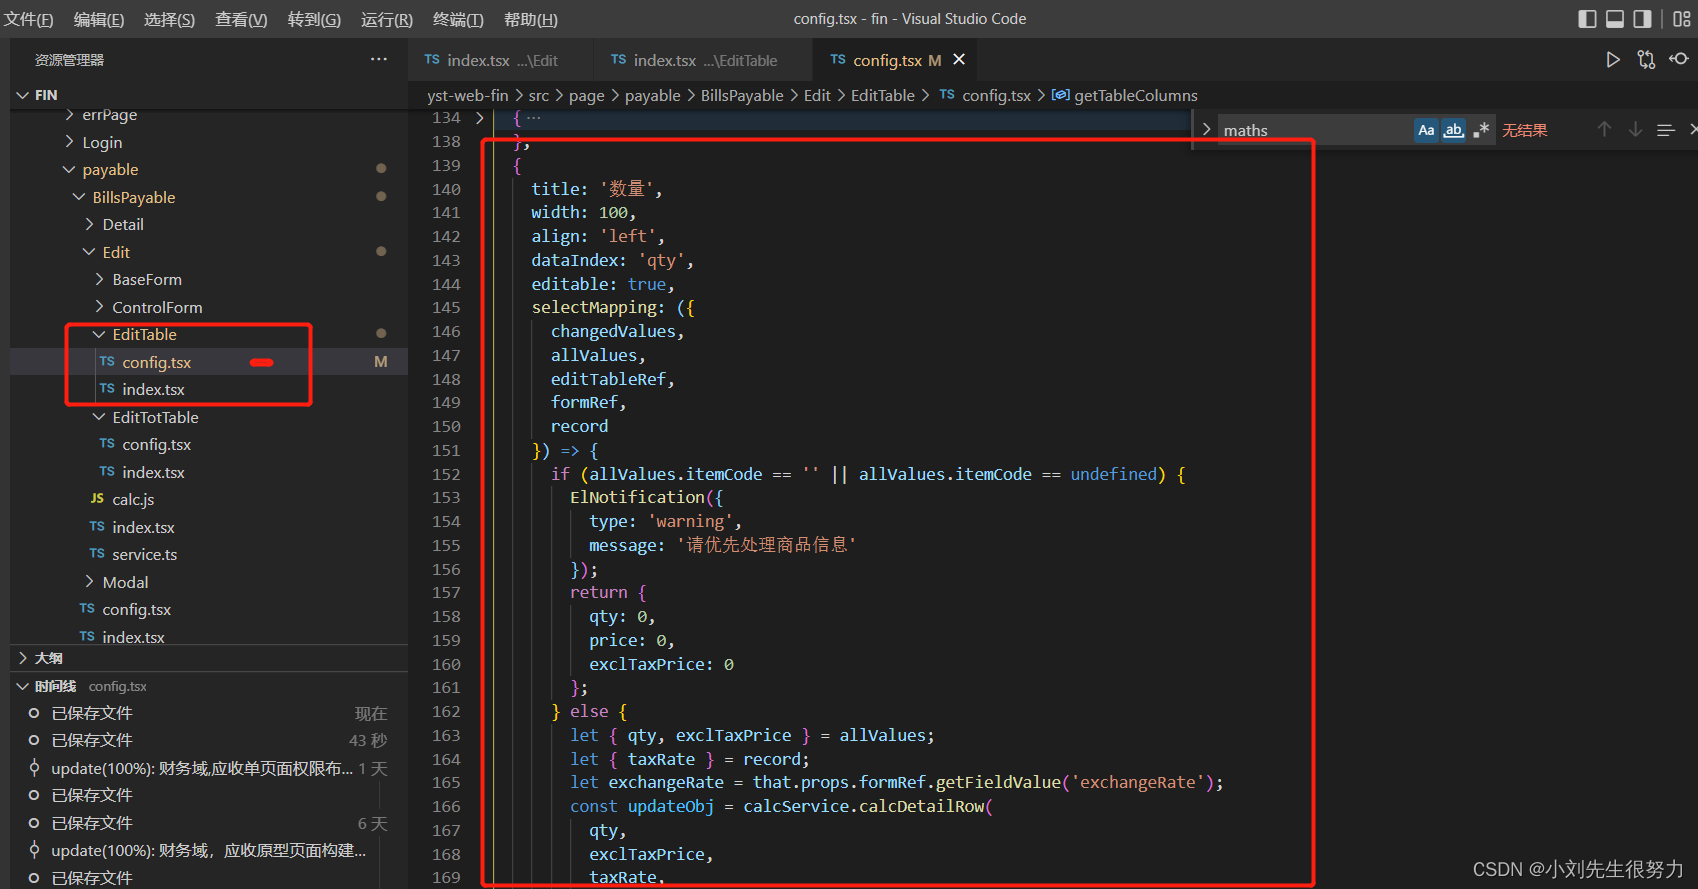The width and height of the screenshot is (1698, 889).
Task: Select timeline commit 应收原型页面构建
Action: tap(208, 850)
